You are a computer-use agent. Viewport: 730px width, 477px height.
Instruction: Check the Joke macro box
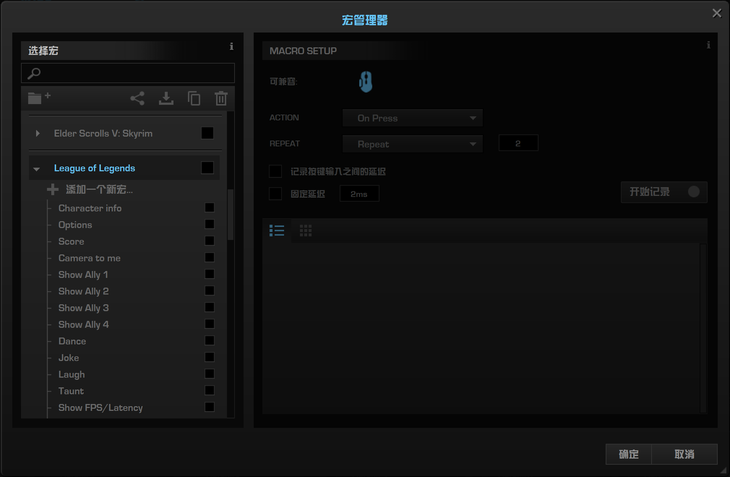210,357
